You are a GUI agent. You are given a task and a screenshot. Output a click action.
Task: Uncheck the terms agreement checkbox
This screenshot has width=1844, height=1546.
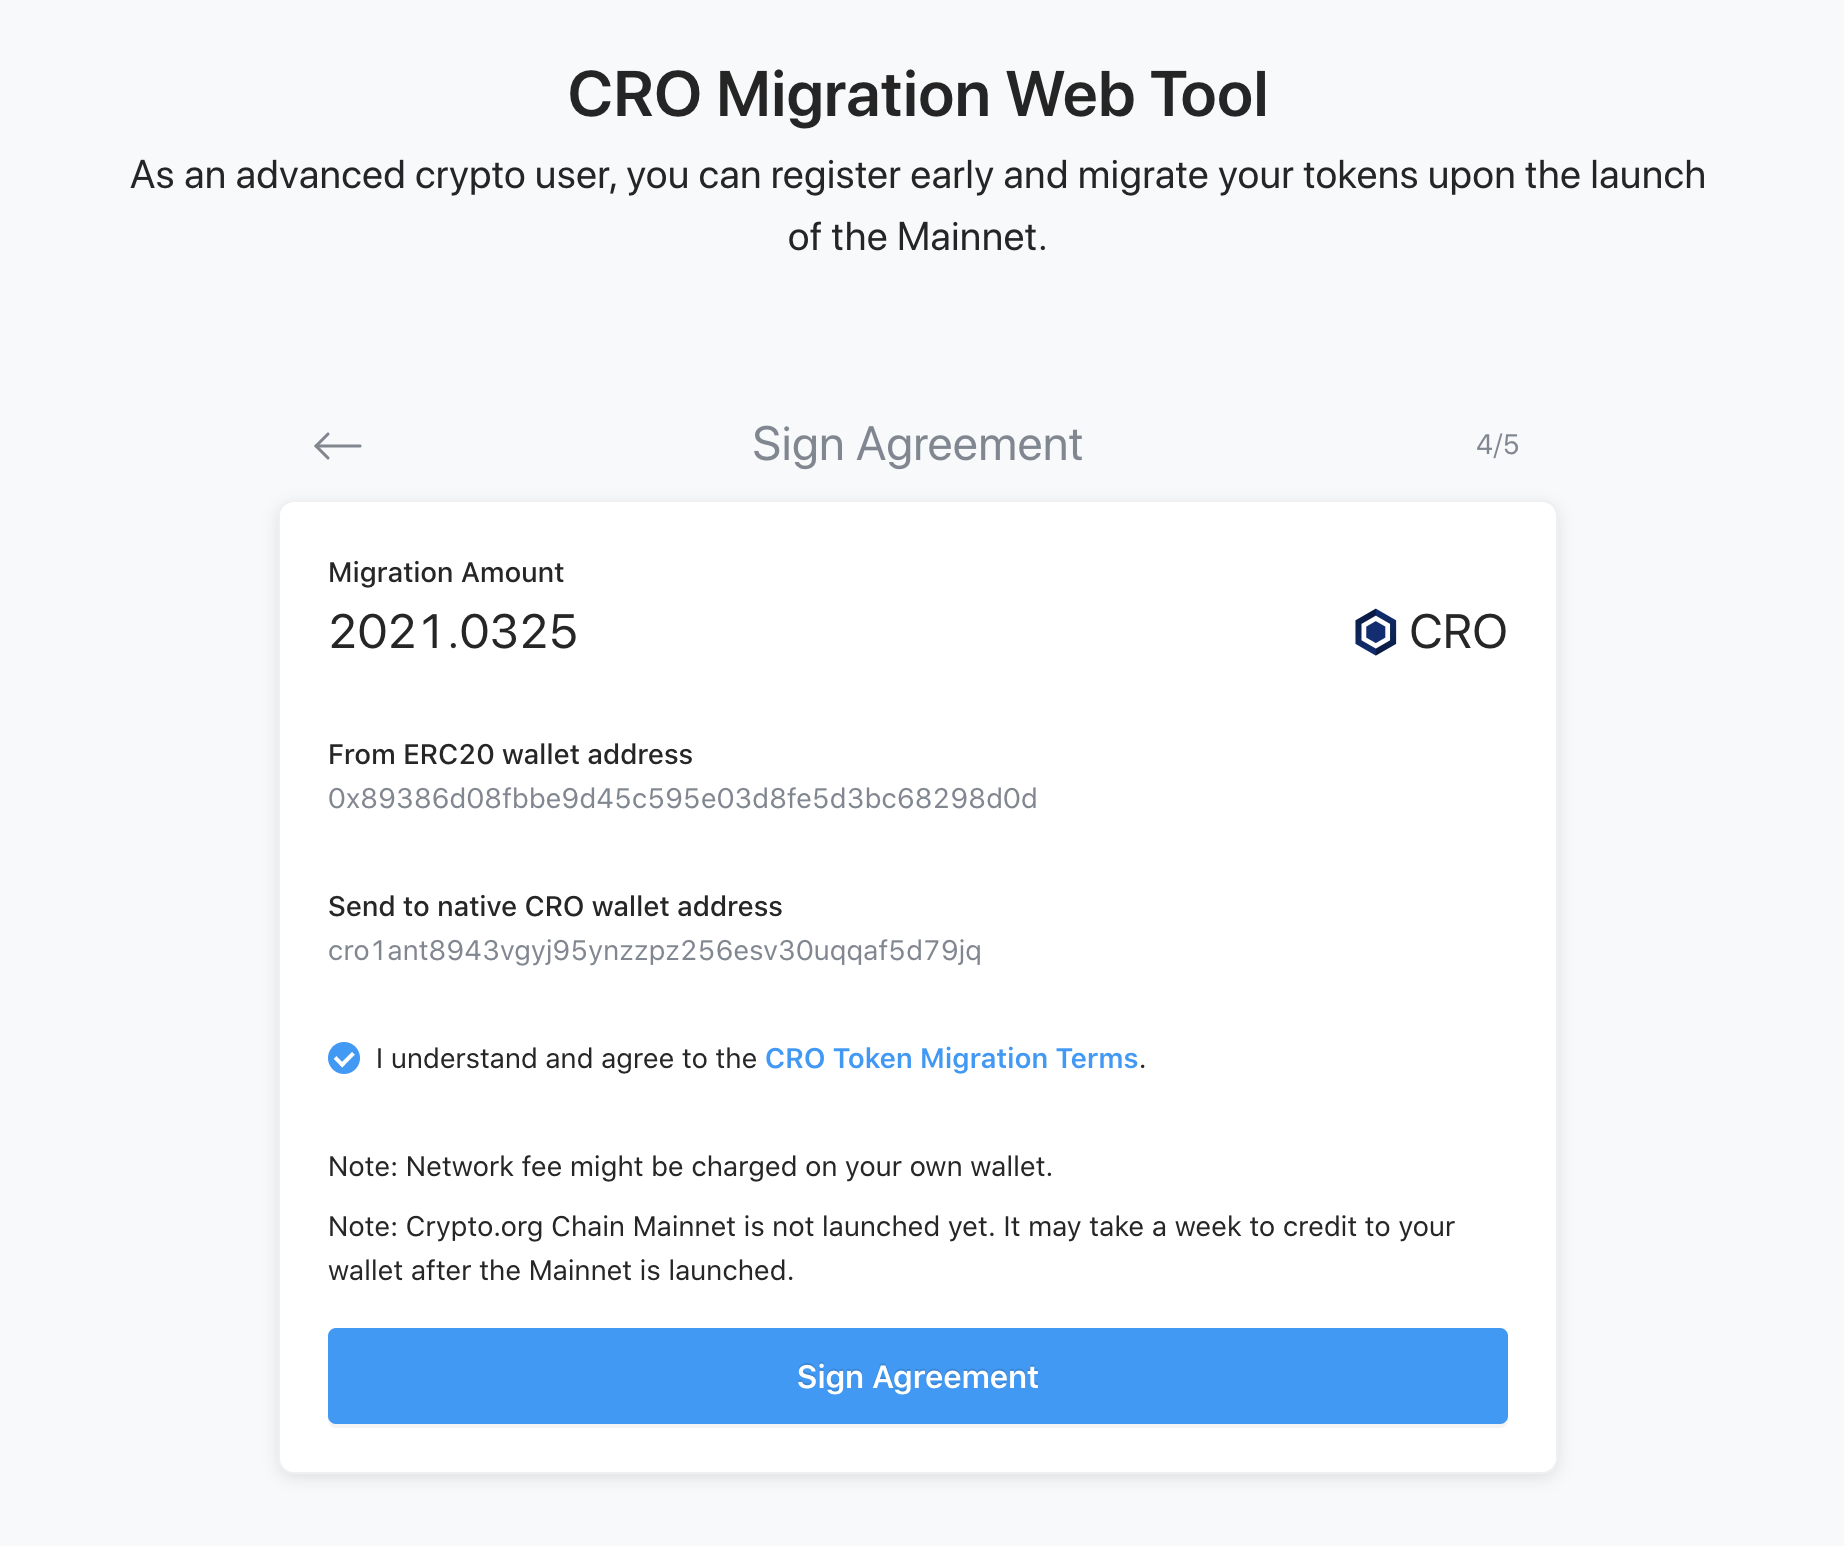tap(344, 1058)
